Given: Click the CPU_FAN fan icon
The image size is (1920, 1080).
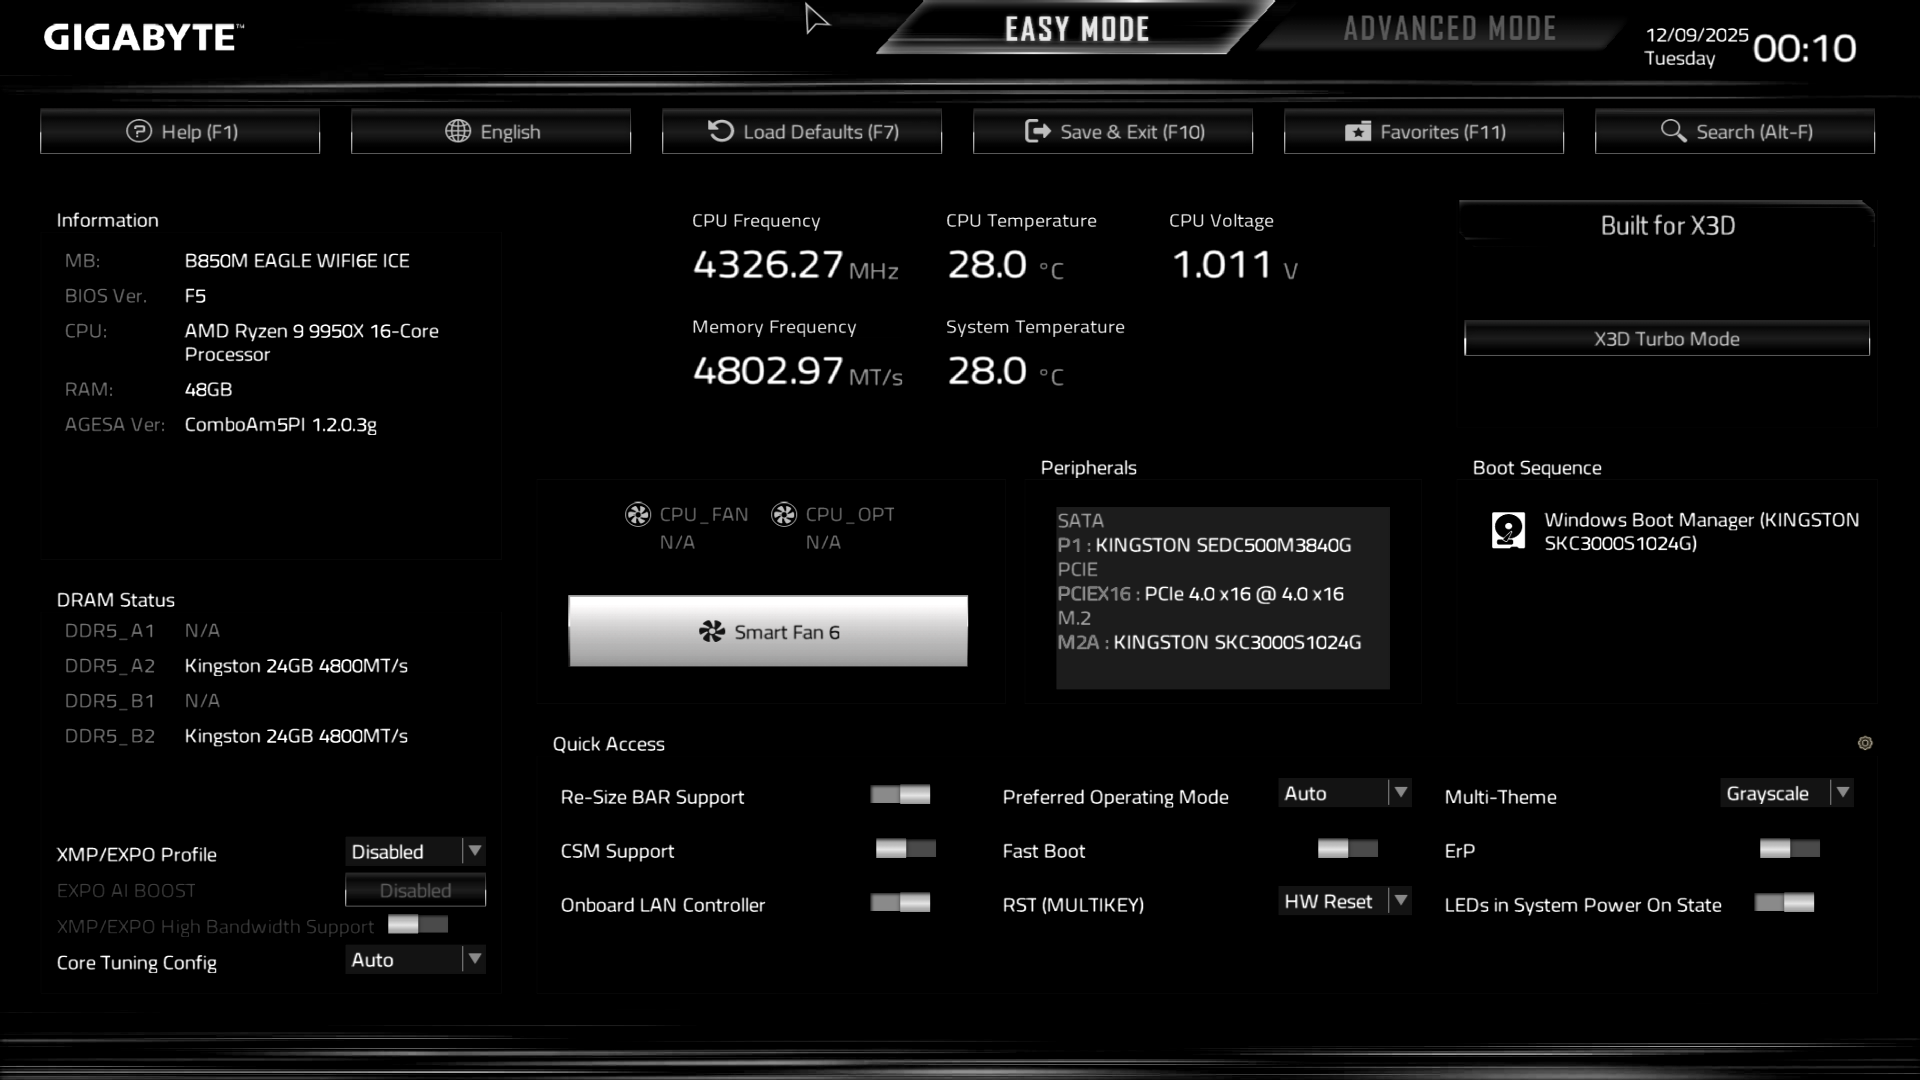Looking at the screenshot, I should click(x=638, y=514).
